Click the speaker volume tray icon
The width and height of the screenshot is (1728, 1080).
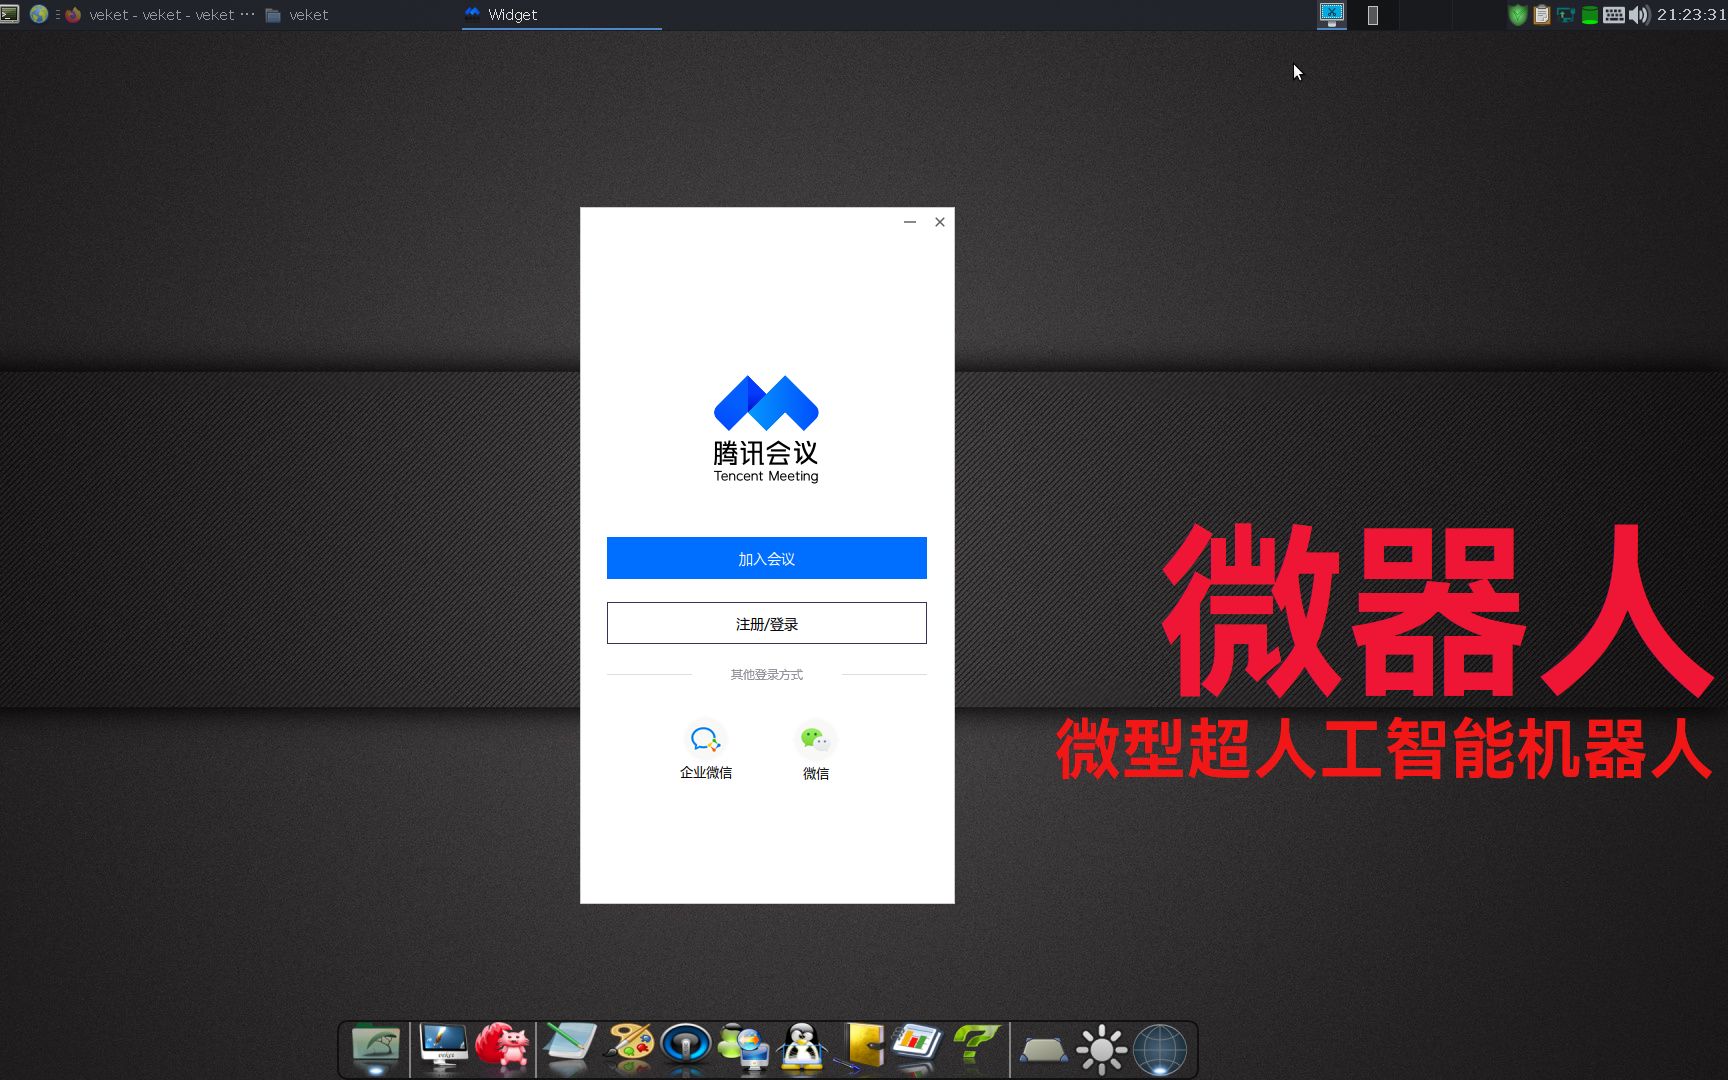click(1639, 15)
